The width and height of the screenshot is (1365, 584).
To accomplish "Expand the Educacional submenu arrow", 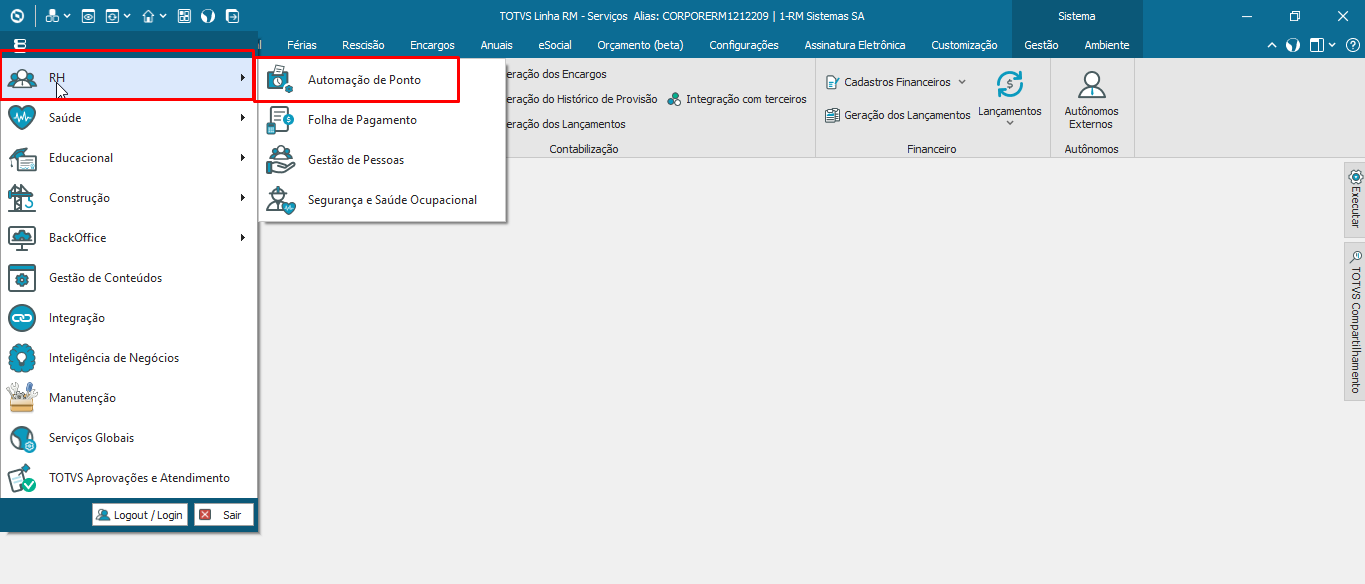I will pos(243,158).
